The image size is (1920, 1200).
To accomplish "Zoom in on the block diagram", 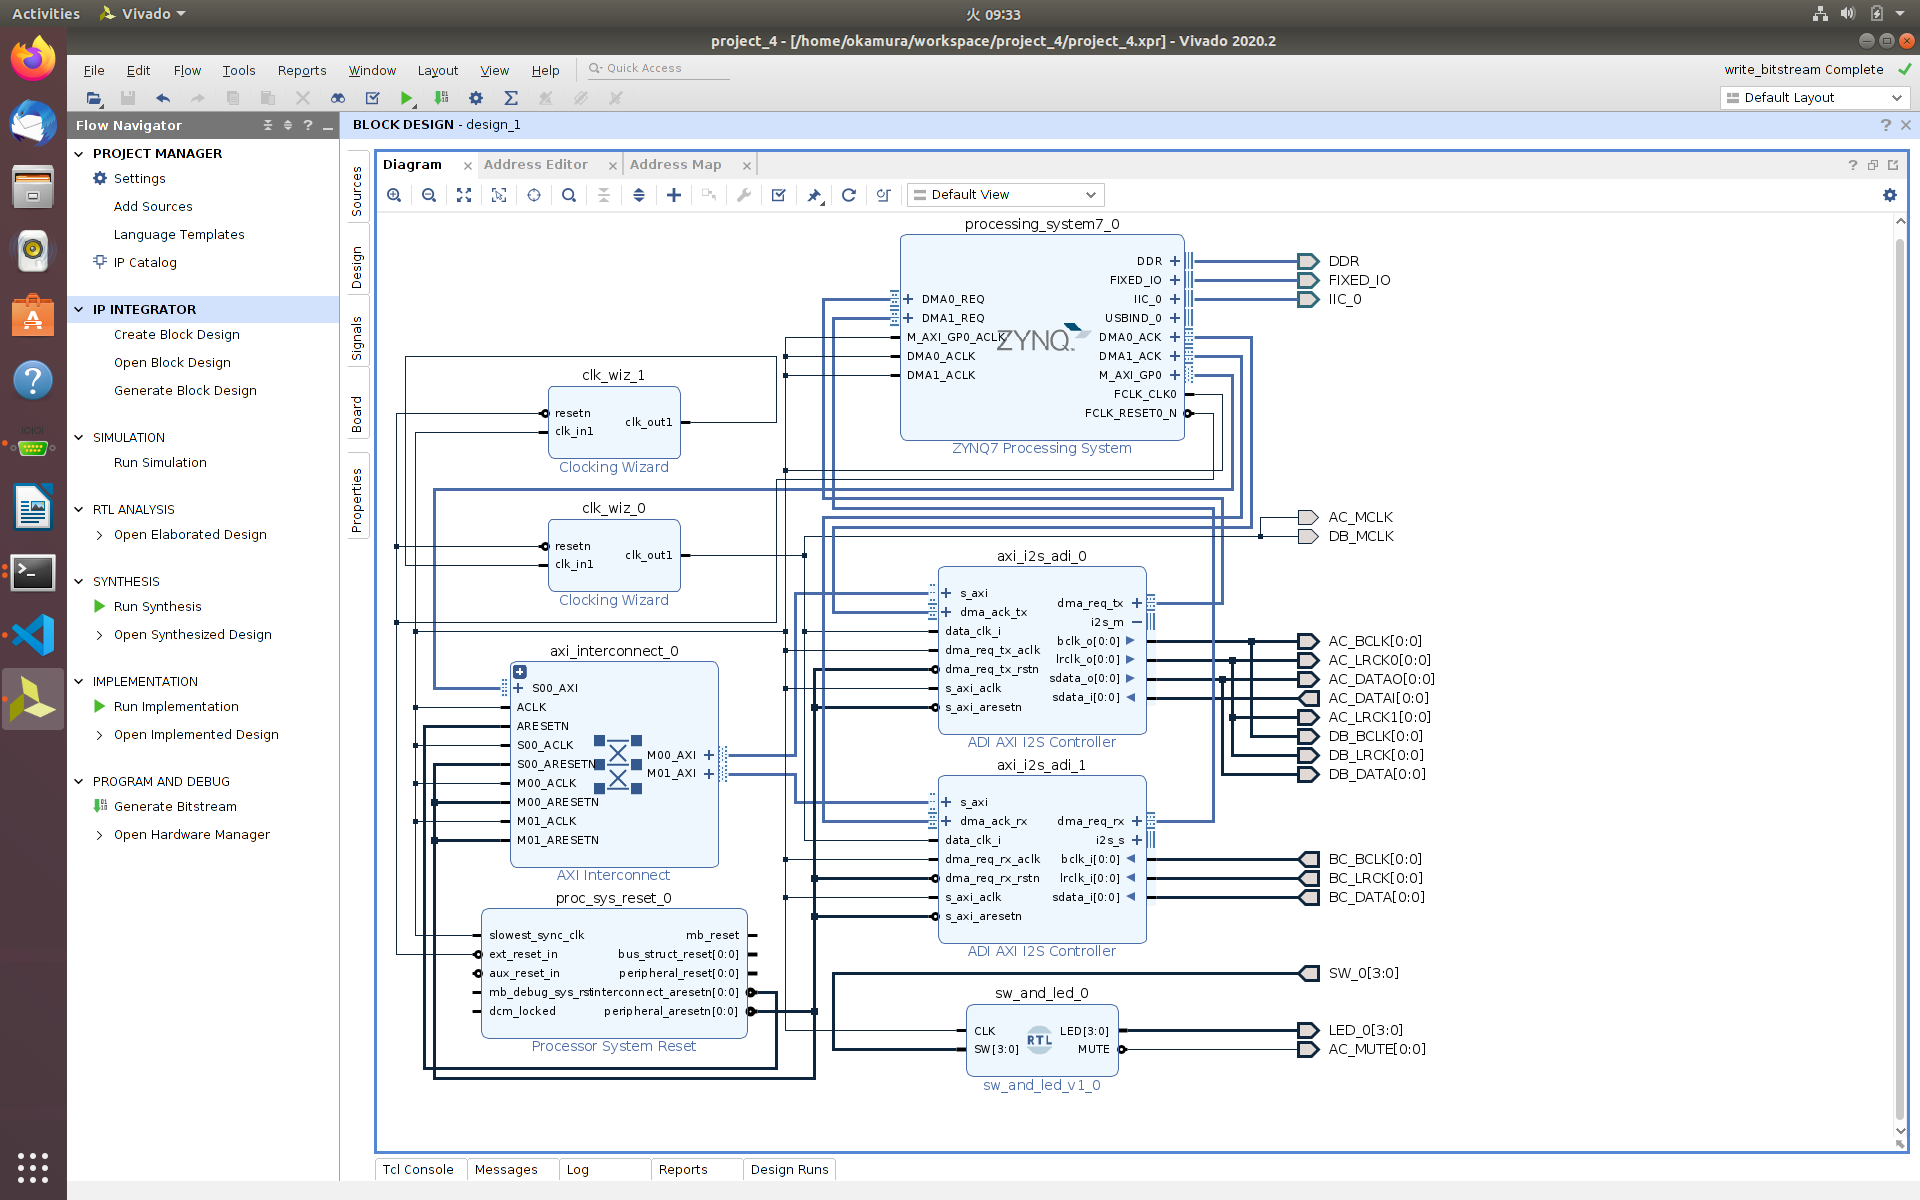I will [394, 195].
